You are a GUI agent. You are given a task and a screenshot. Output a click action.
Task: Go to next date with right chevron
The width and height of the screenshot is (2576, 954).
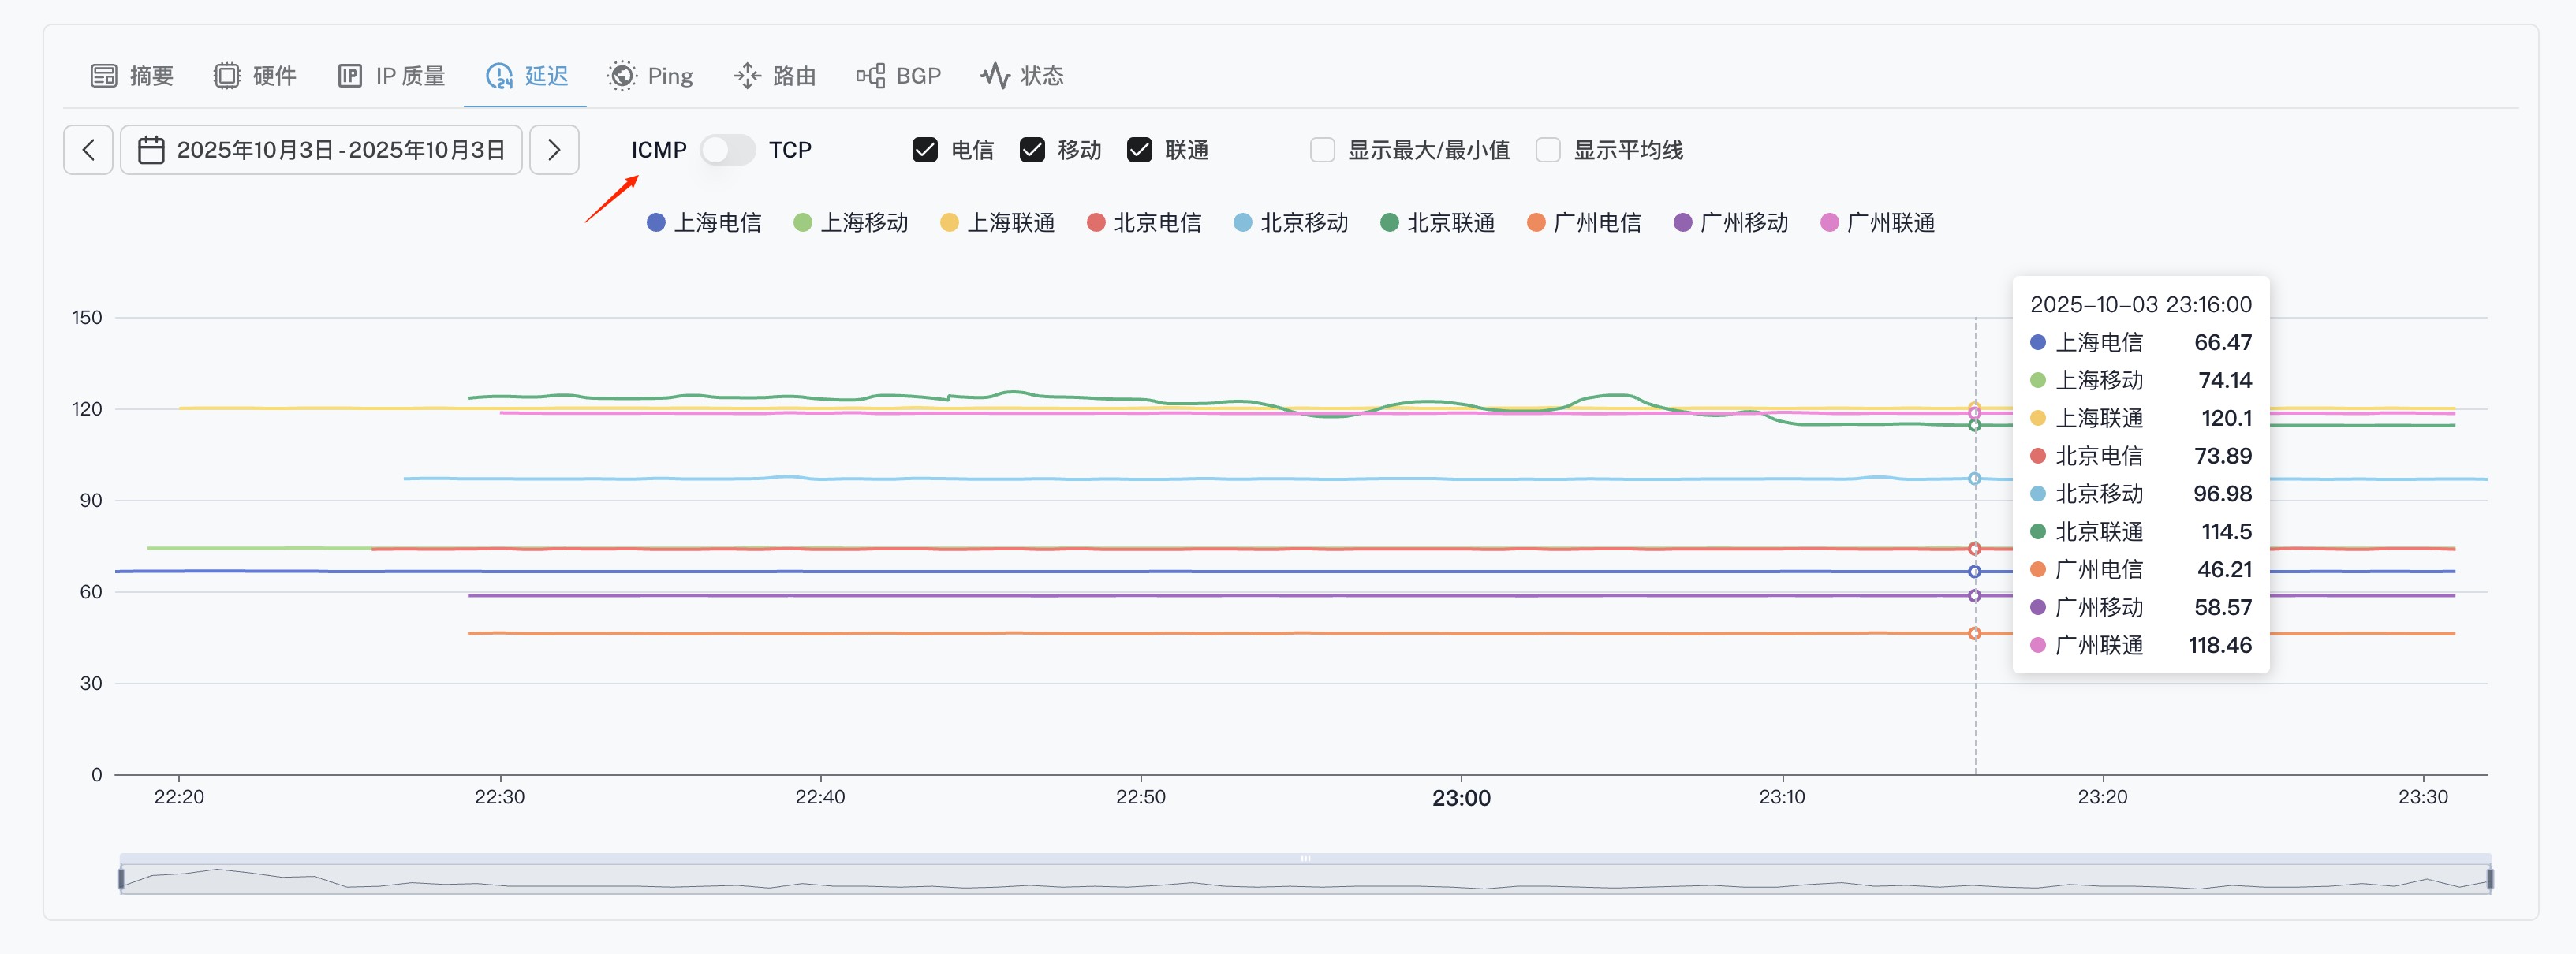[x=554, y=150]
